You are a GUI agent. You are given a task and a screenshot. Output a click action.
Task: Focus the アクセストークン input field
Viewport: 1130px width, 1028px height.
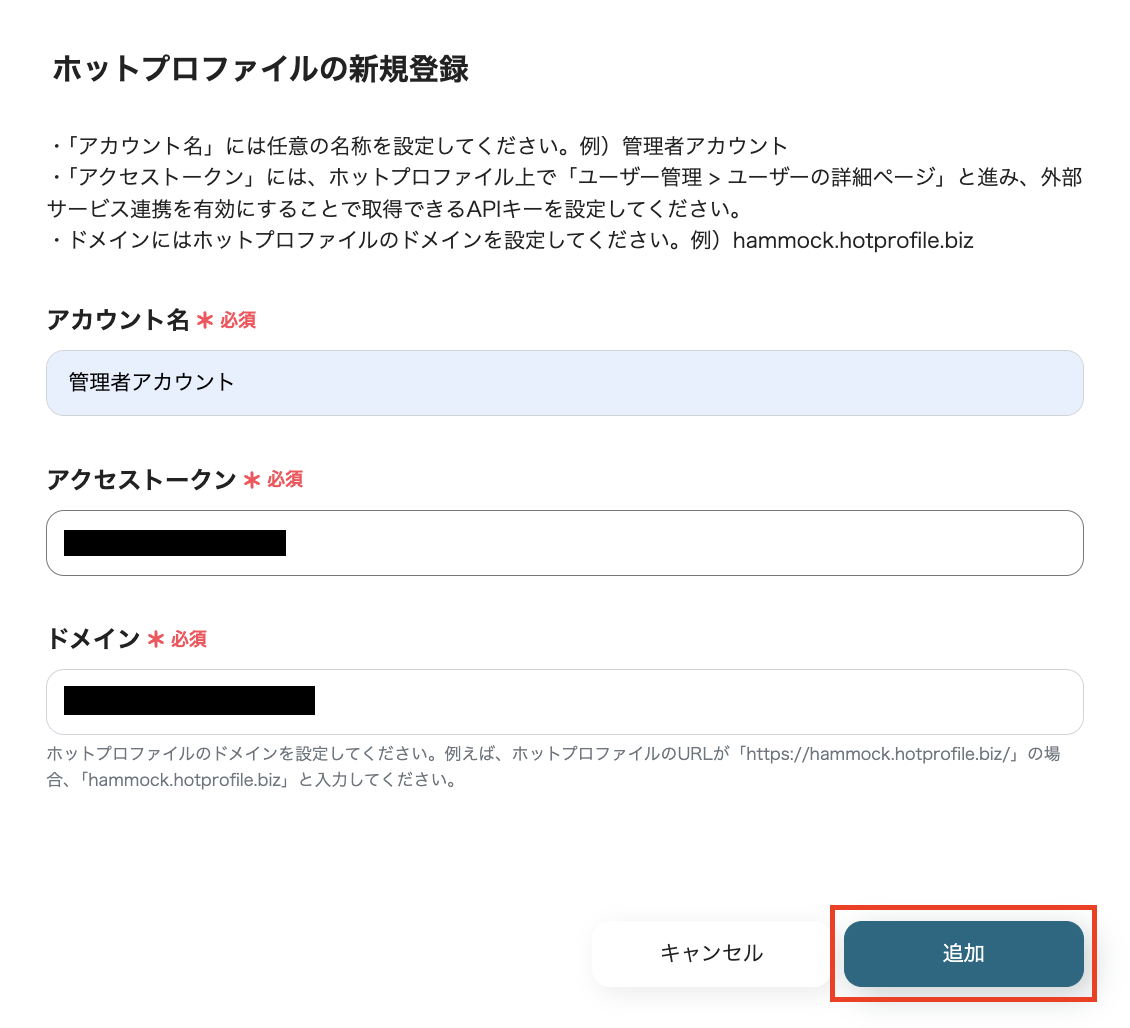point(565,542)
